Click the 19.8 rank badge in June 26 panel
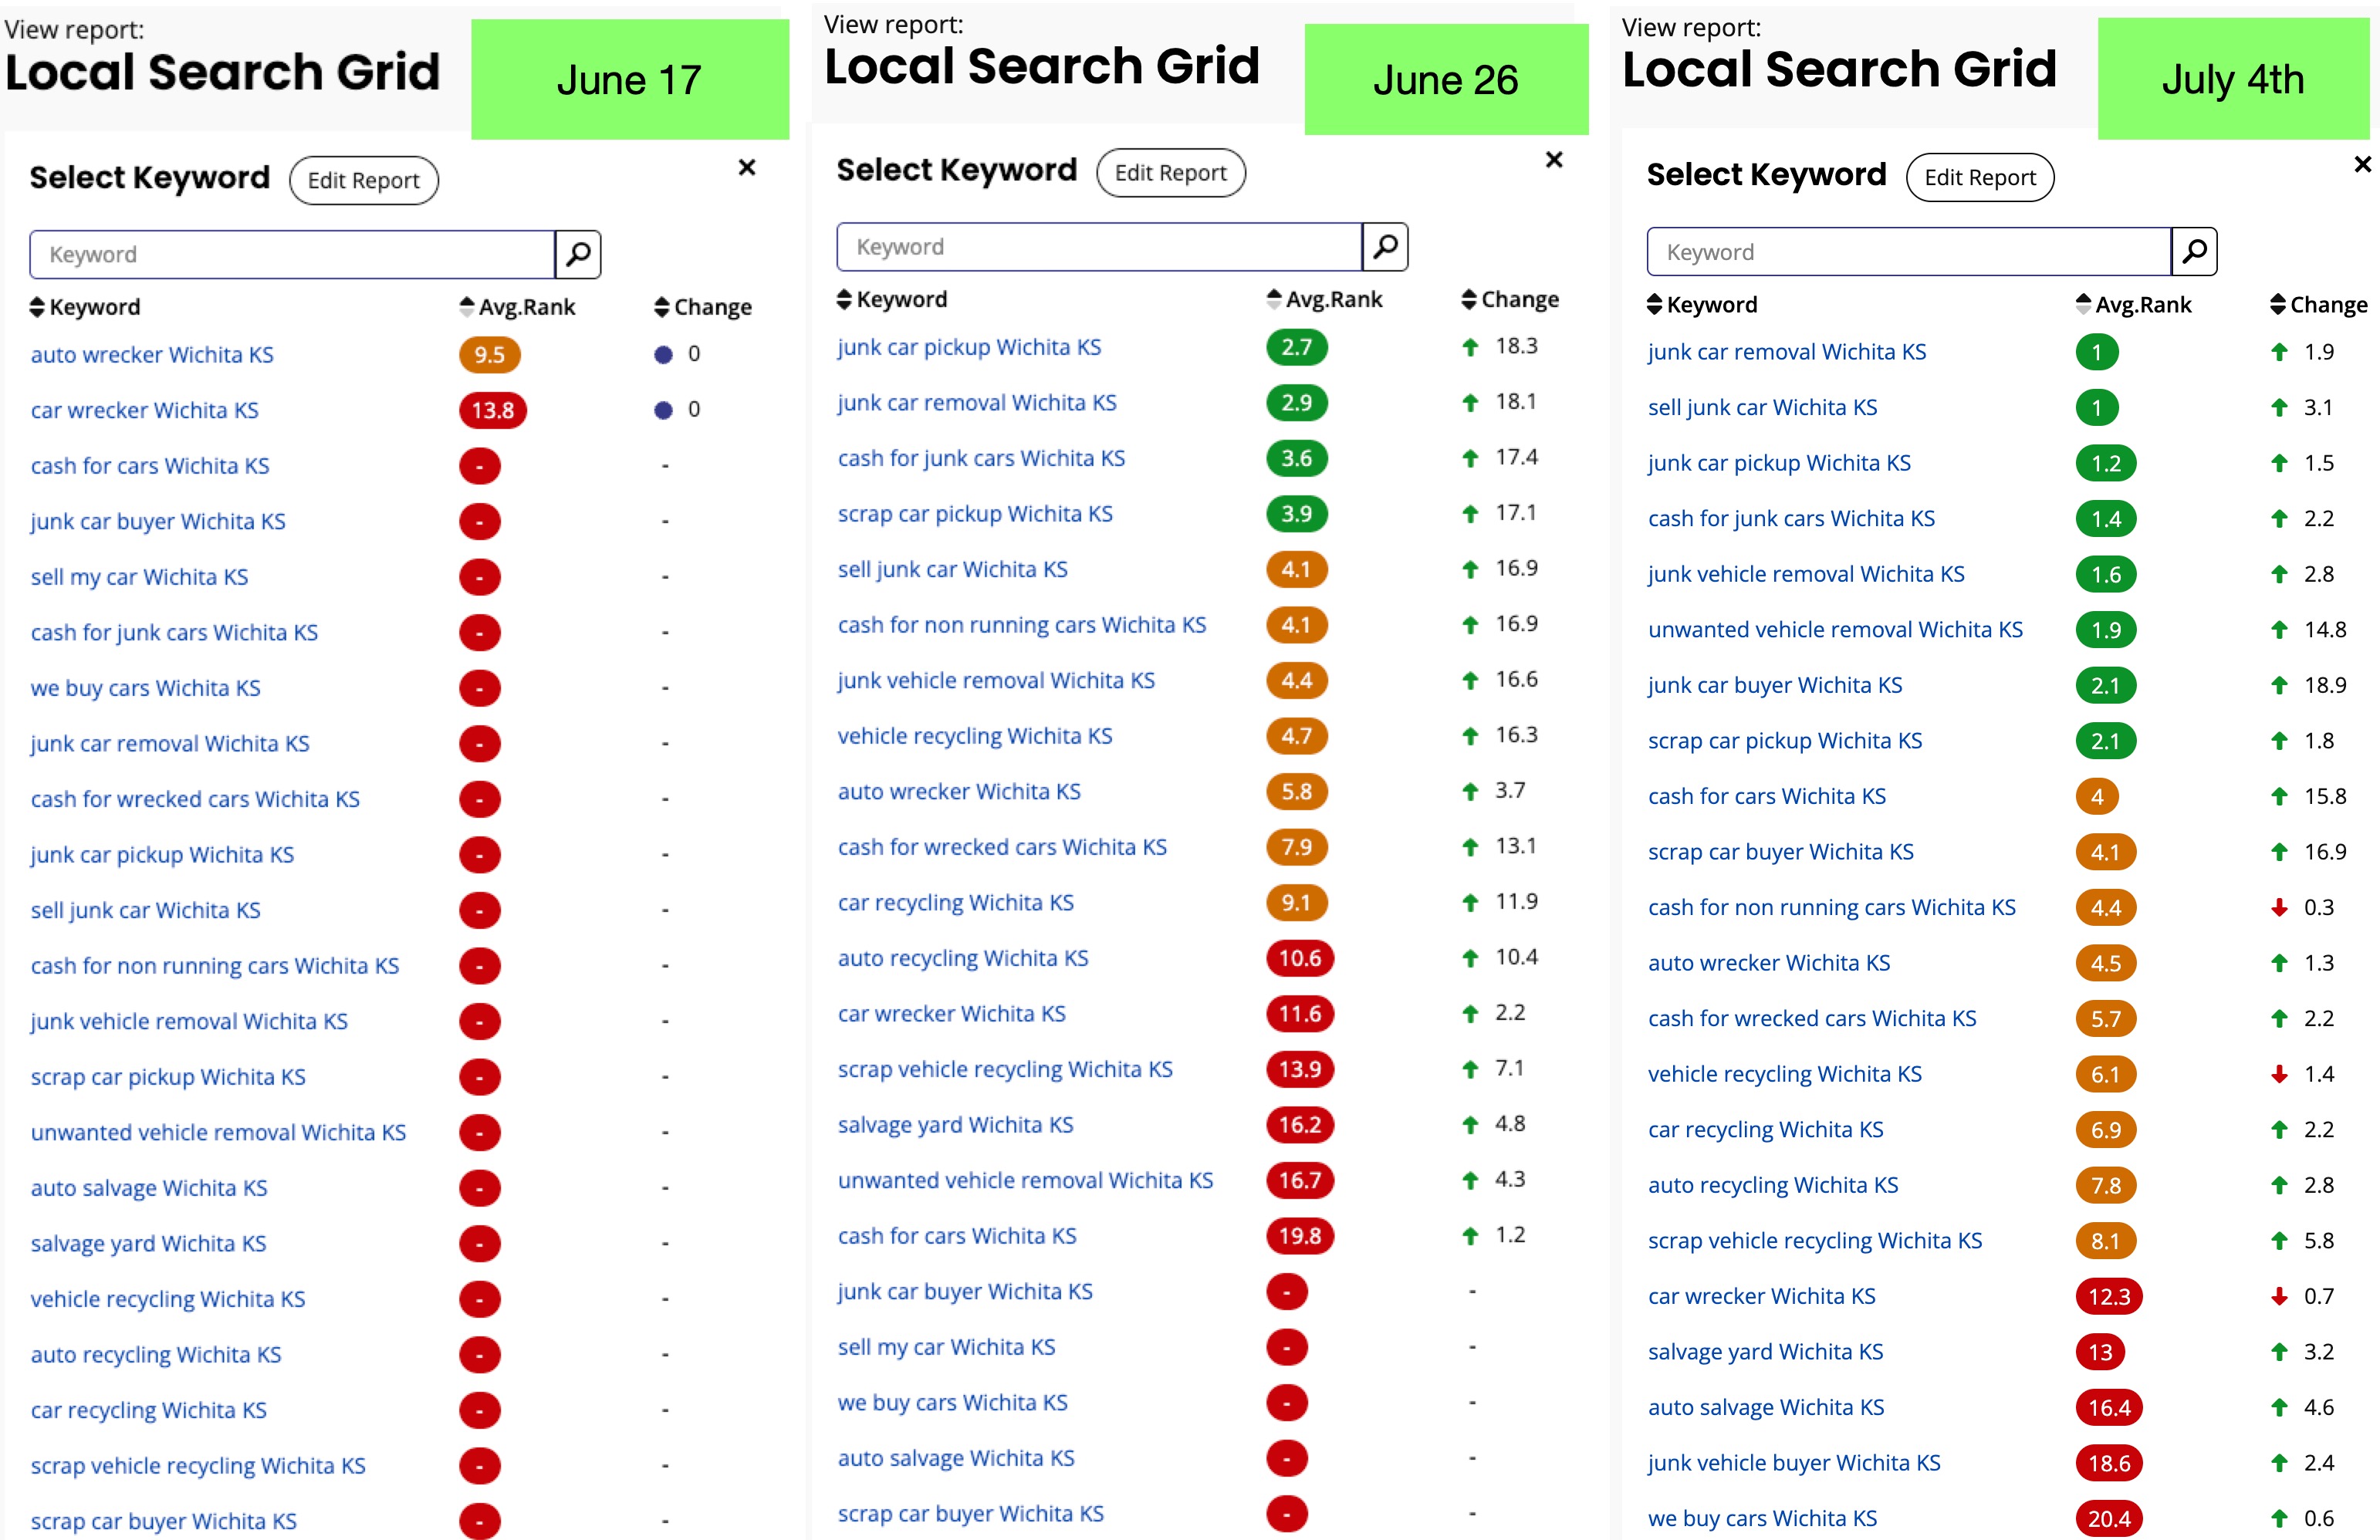Image resolution: width=2380 pixels, height=1540 pixels. 1300,1236
